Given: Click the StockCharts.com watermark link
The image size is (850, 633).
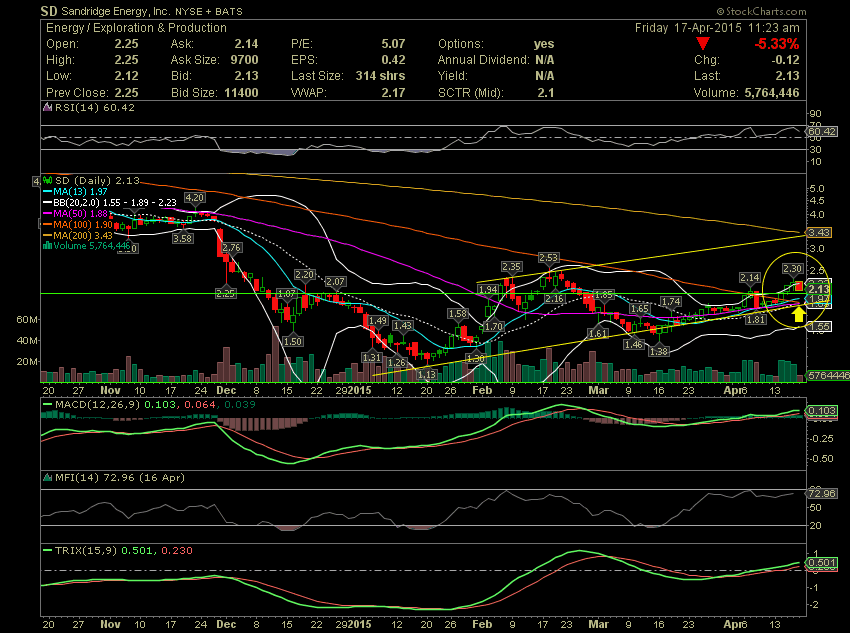Looking at the screenshot, I should click(761, 11).
